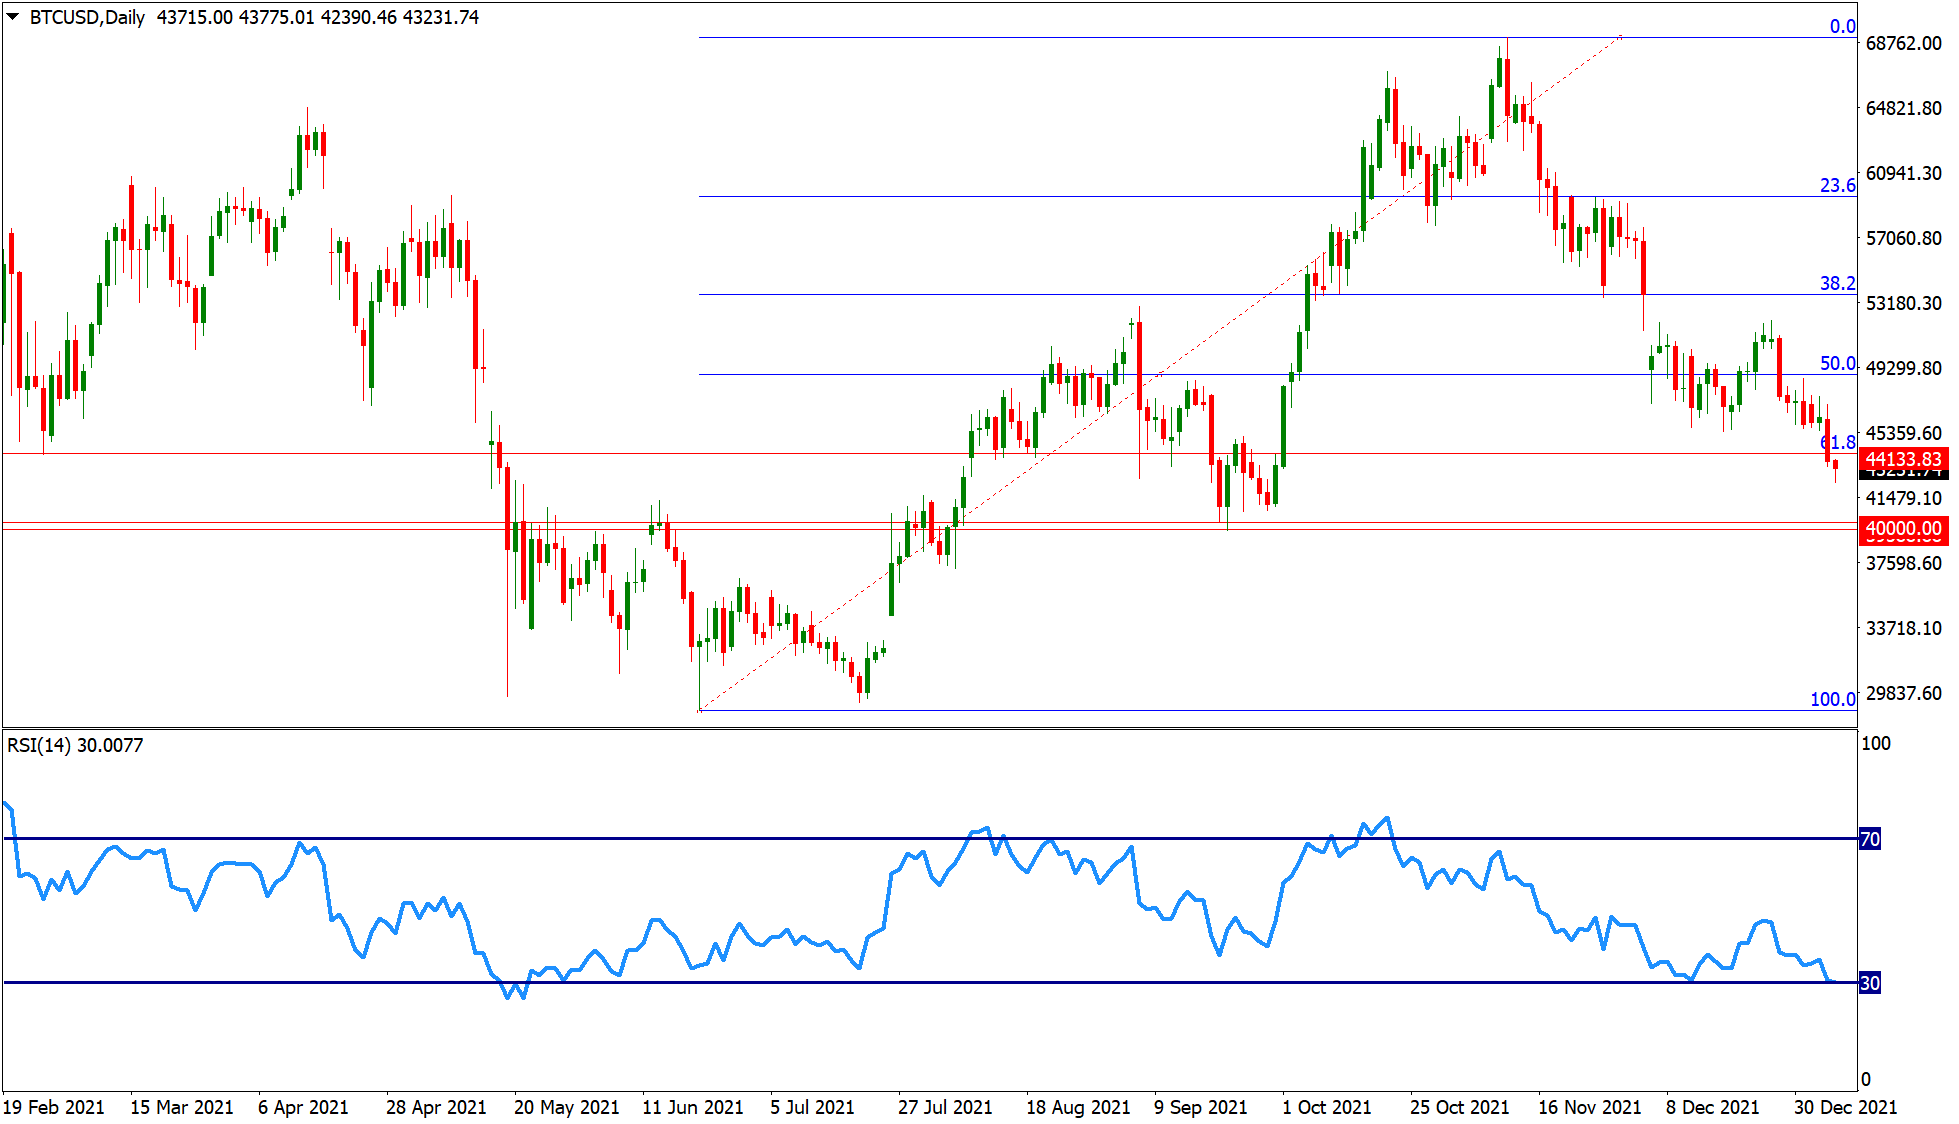This screenshot has width=1959, height=1124.
Task: Click the 19 Feb 2021 date label
Action: click(53, 1107)
